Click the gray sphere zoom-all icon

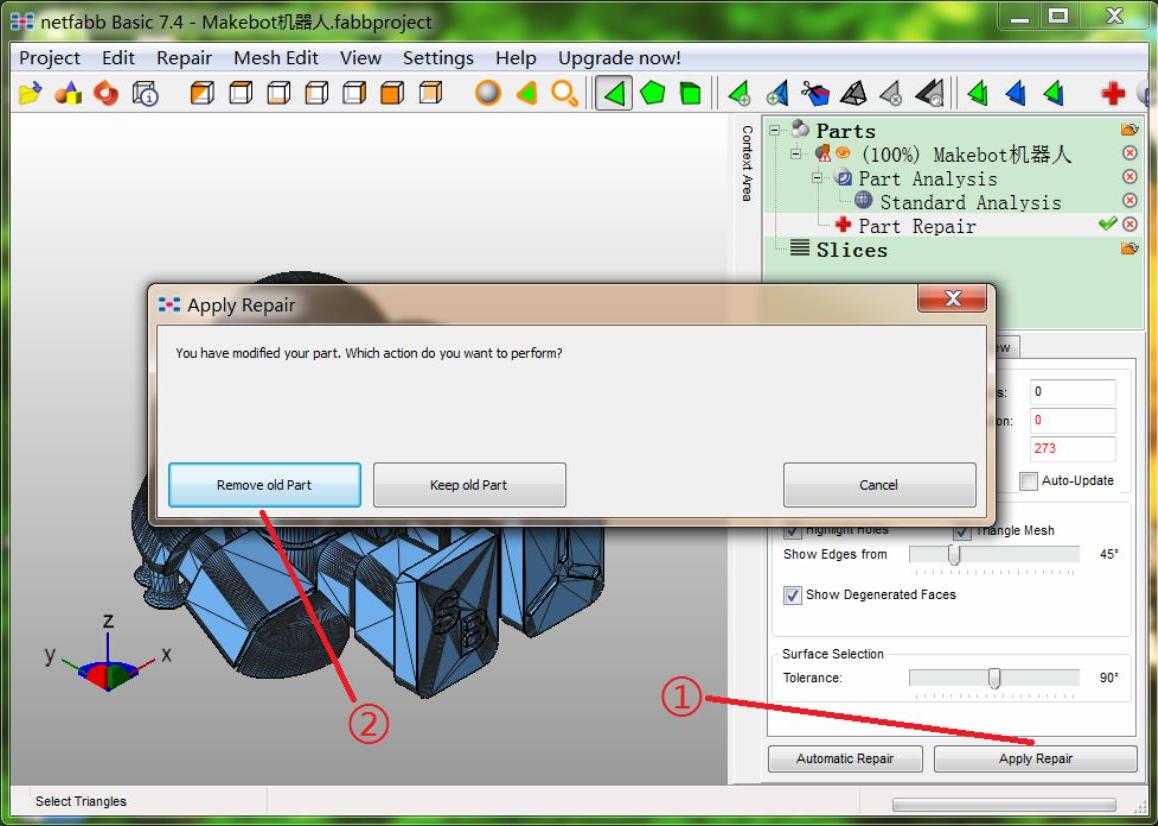tap(487, 94)
